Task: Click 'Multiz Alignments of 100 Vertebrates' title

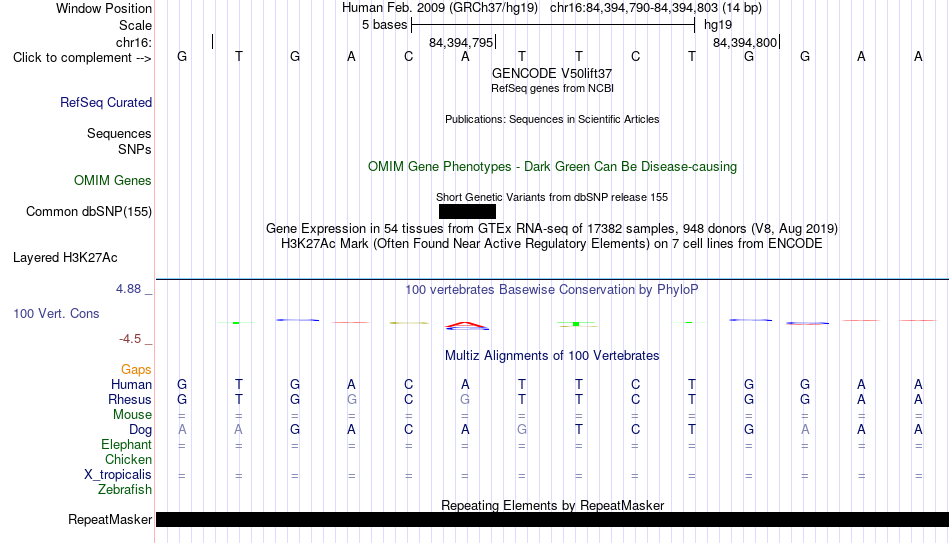Action: (x=552, y=356)
